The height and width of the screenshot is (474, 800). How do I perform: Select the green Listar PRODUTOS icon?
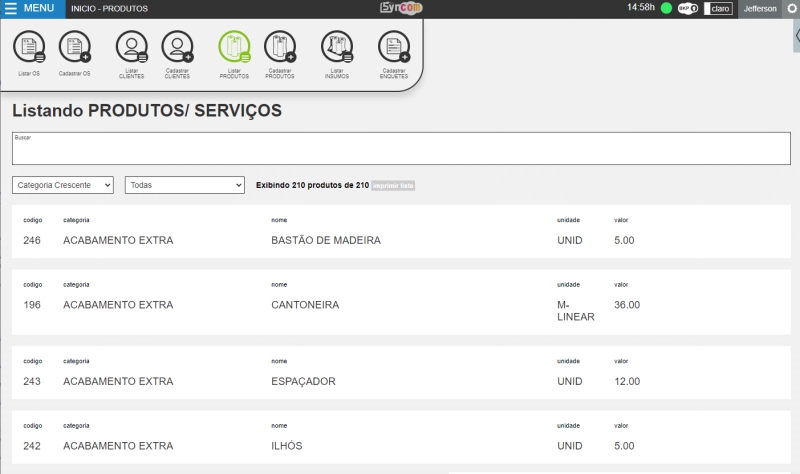click(234, 47)
